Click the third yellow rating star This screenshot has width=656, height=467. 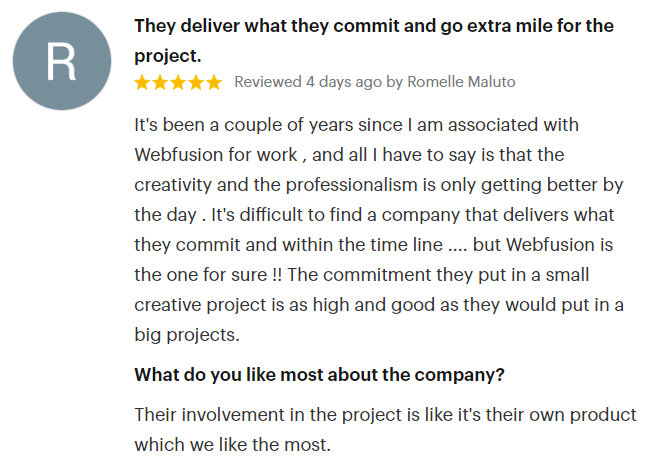(x=178, y=82)
